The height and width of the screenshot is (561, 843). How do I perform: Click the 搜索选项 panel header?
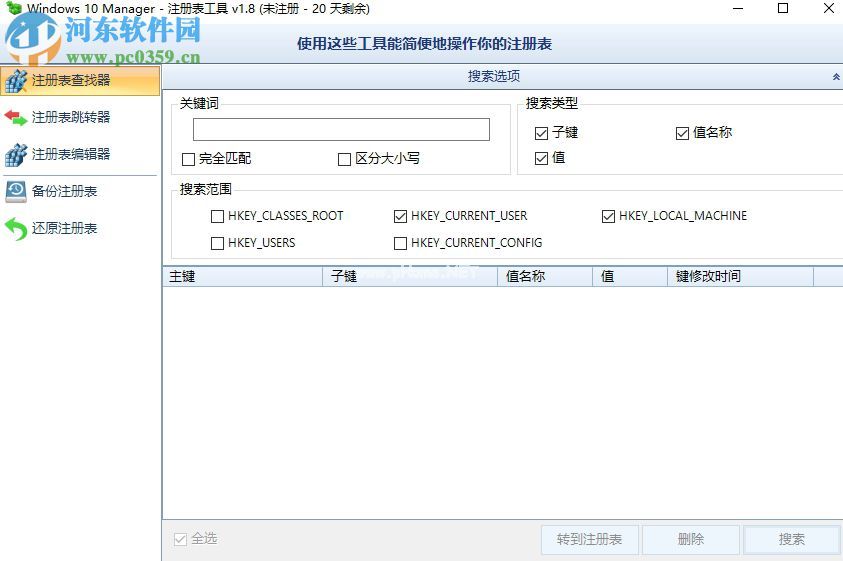[x=502, y=76]
